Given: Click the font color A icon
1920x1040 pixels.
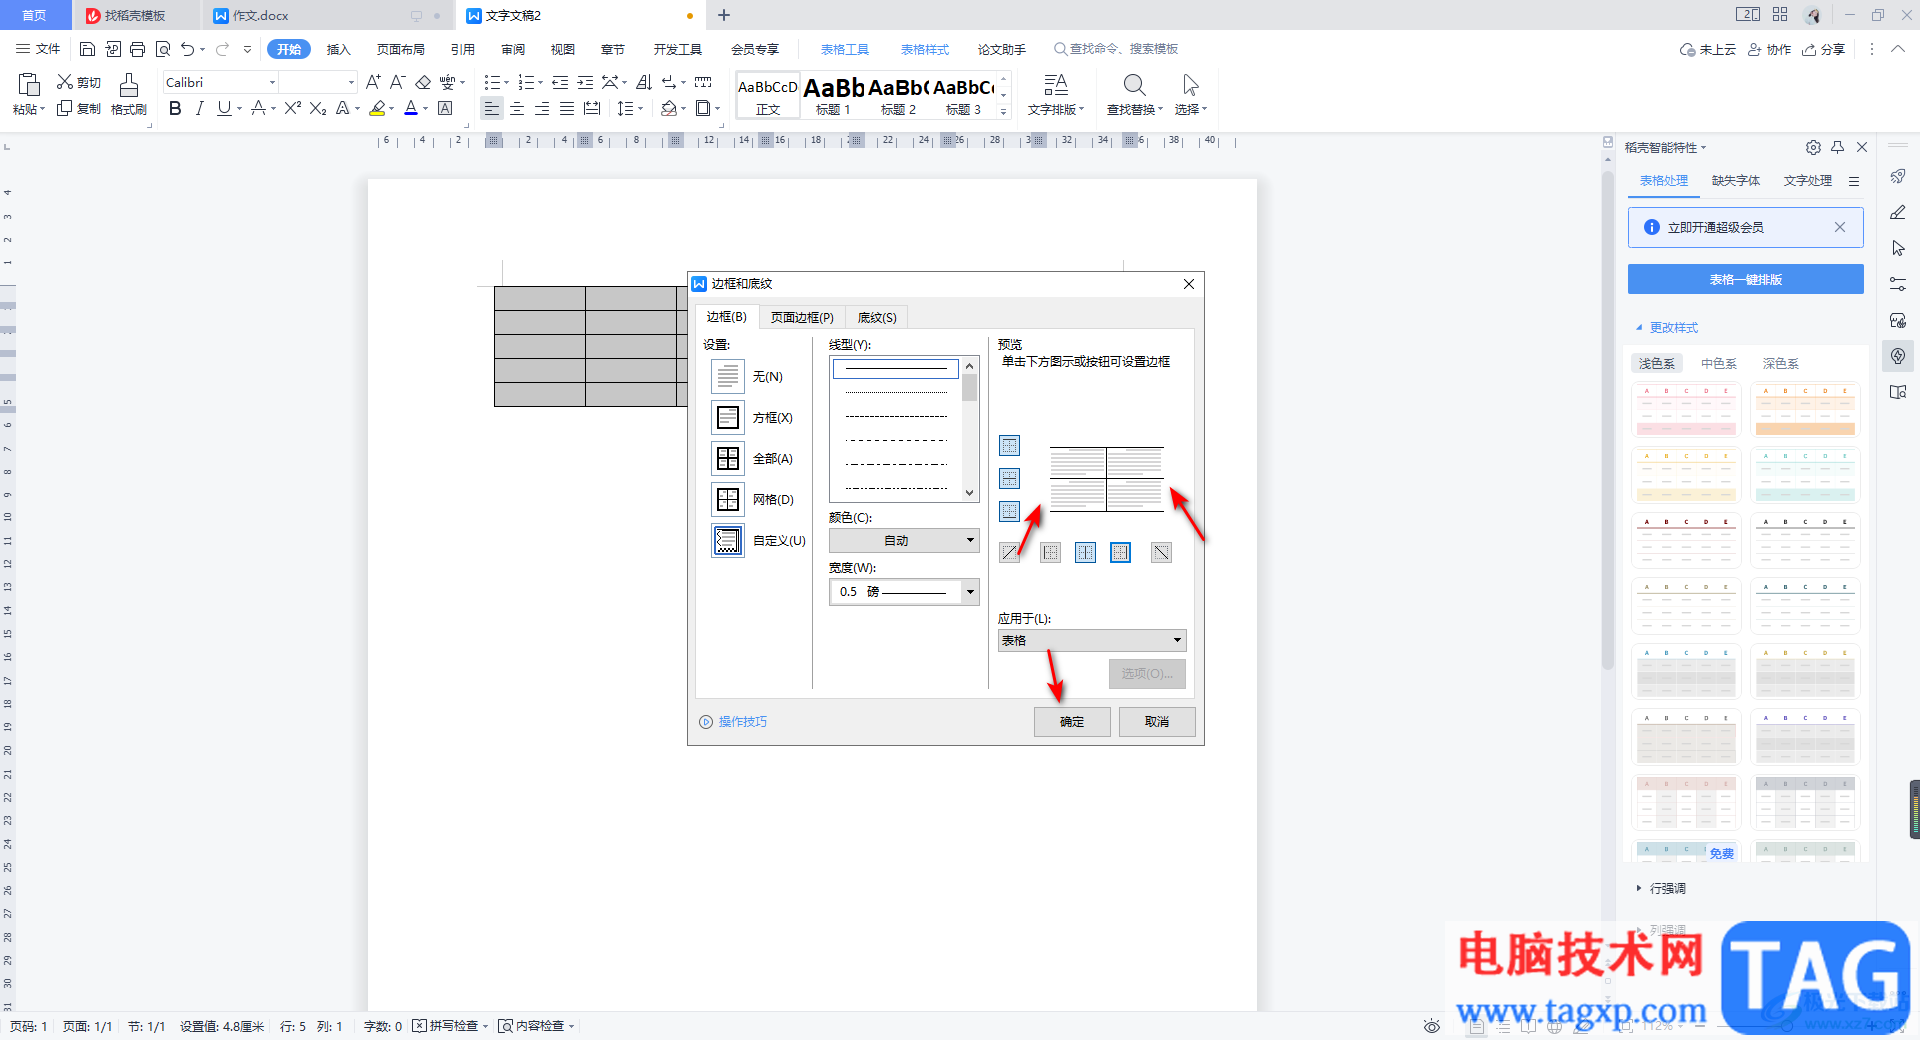Looking at the screenshot, I should pos(411,108).
